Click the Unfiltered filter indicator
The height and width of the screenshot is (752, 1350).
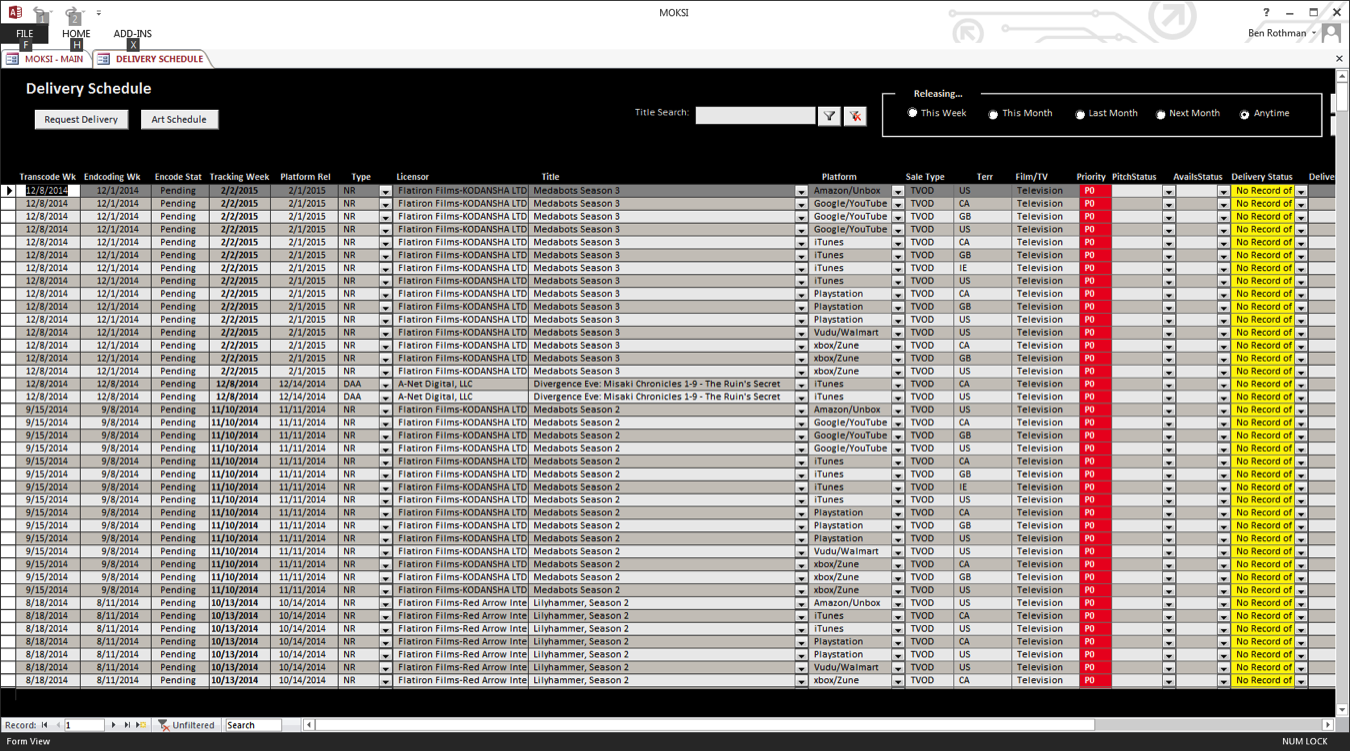[x=186, y=725]
